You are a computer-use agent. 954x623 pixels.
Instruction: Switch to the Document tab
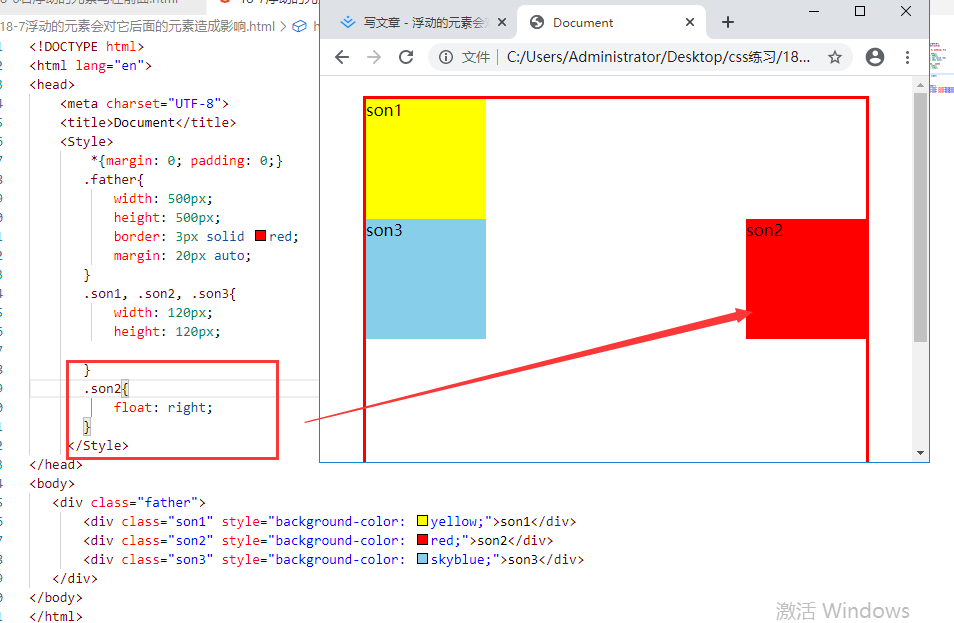[611, 23]
